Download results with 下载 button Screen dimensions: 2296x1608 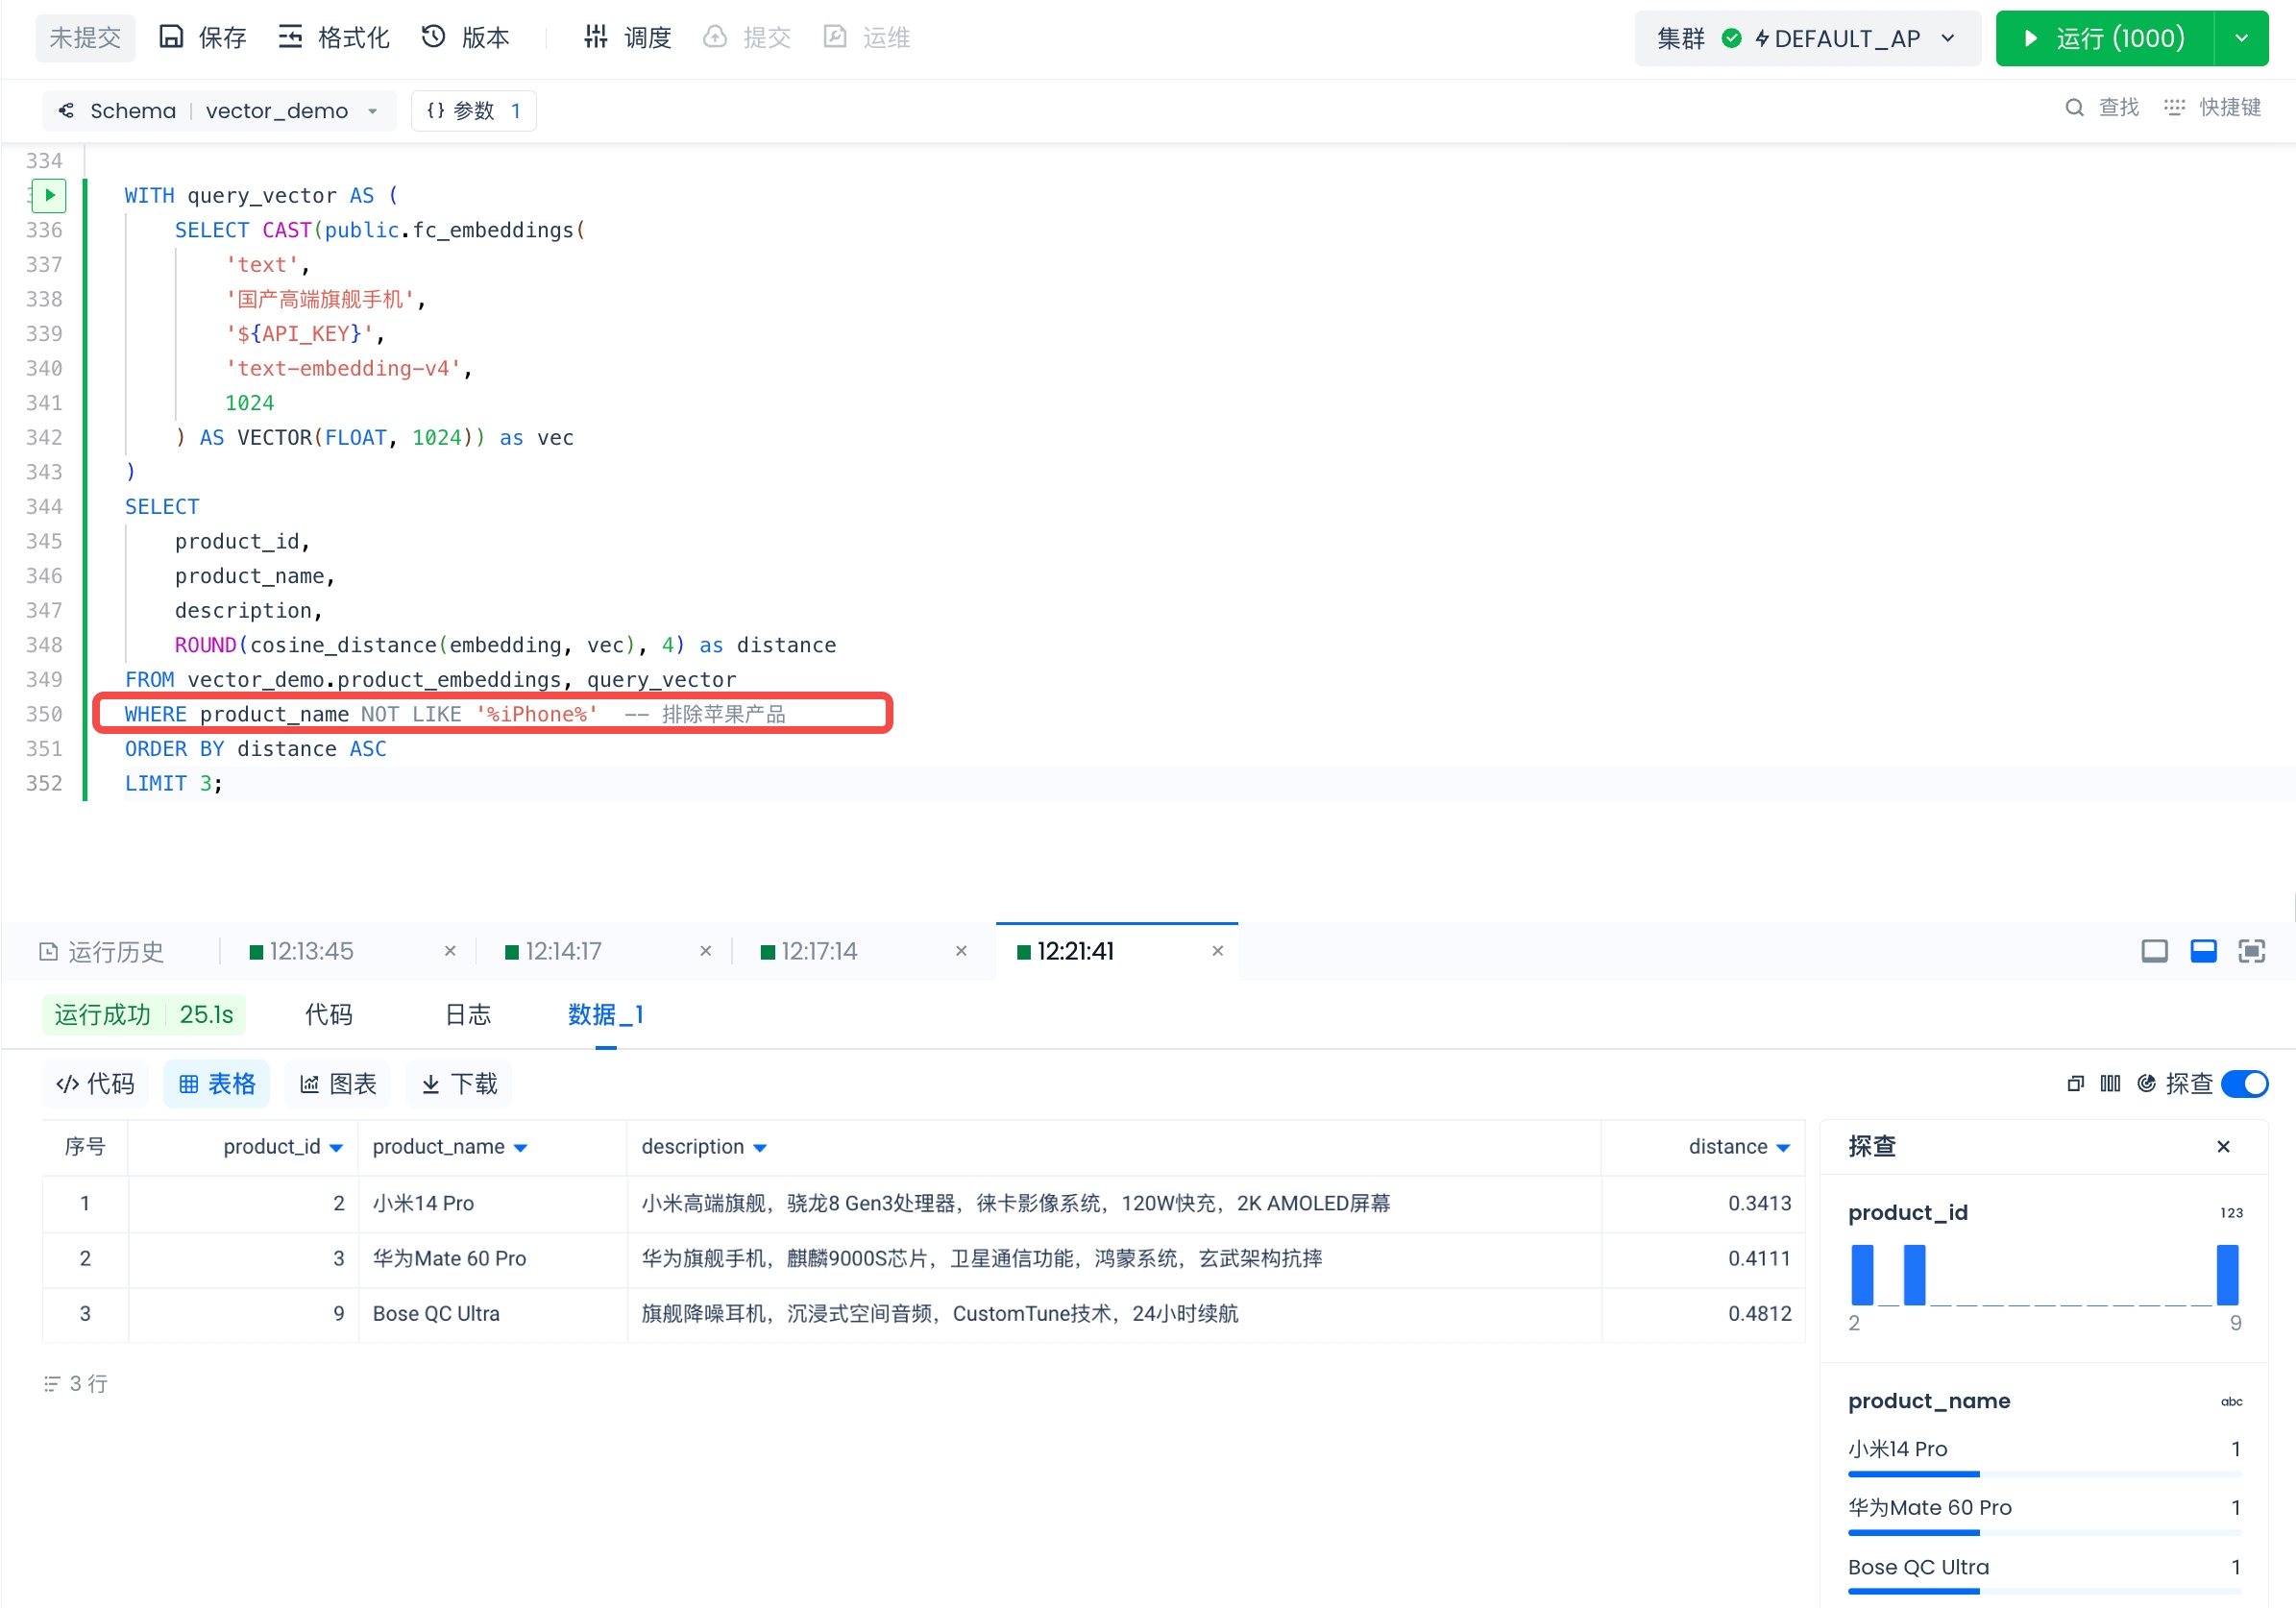459,1084
